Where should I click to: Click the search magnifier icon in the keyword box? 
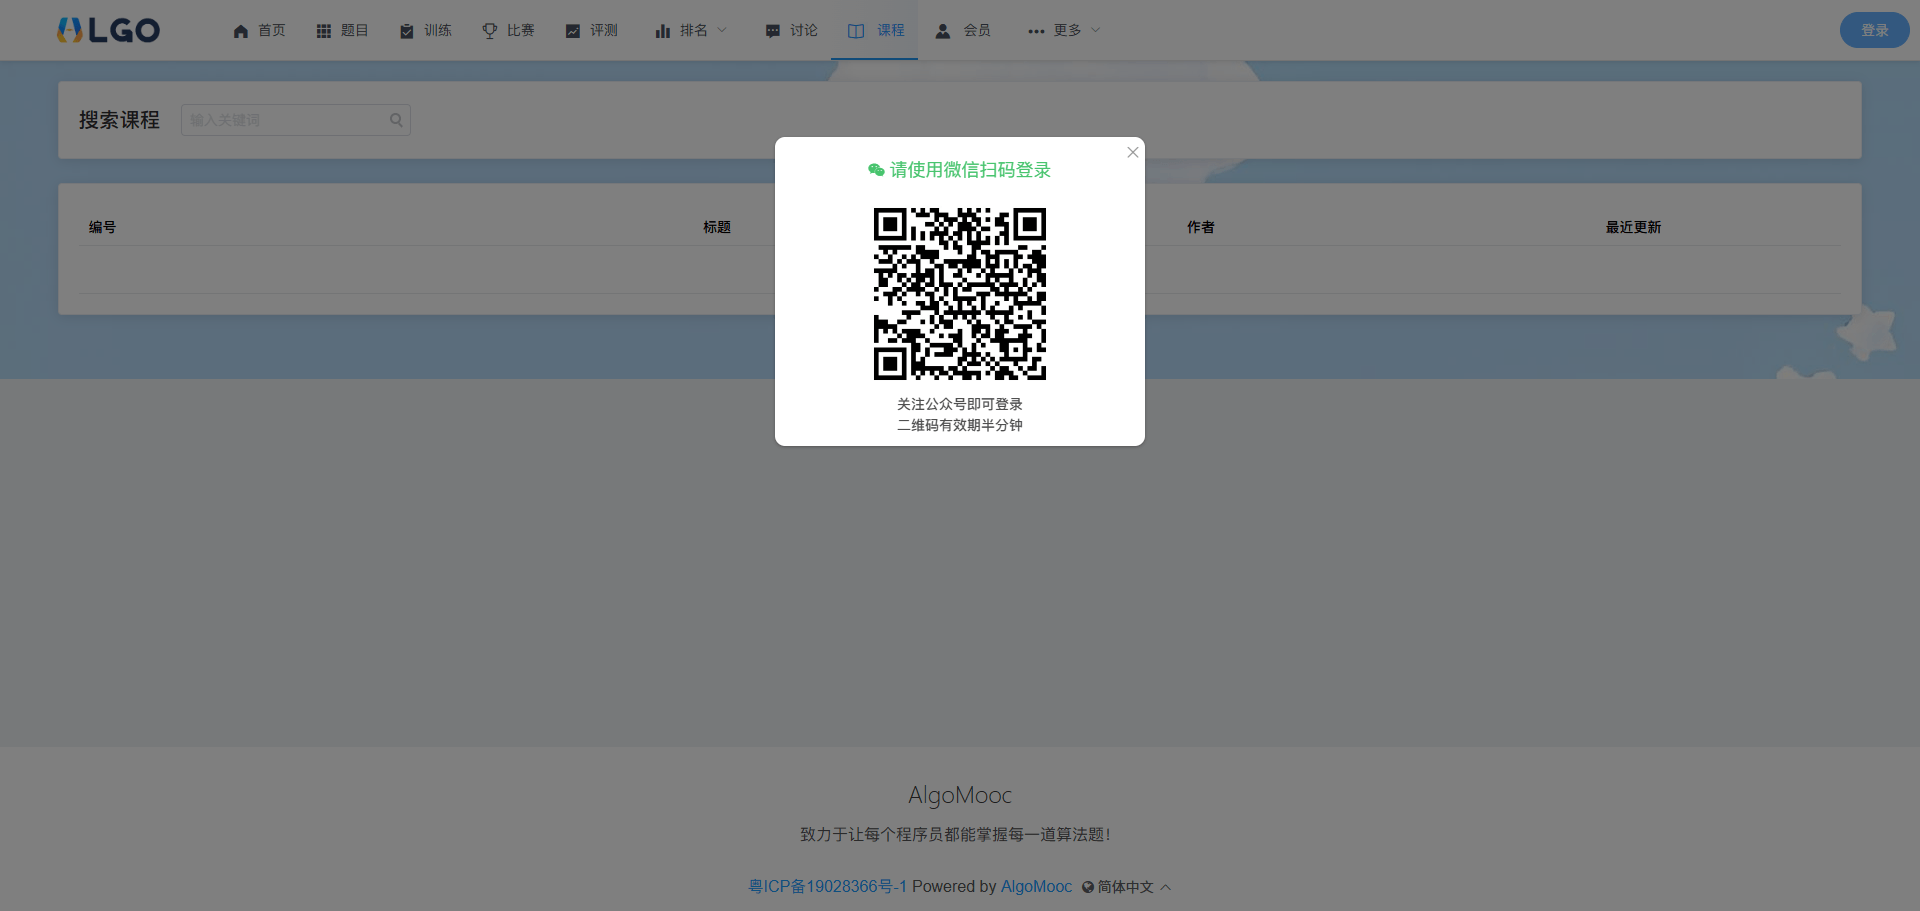coord(396,119)
